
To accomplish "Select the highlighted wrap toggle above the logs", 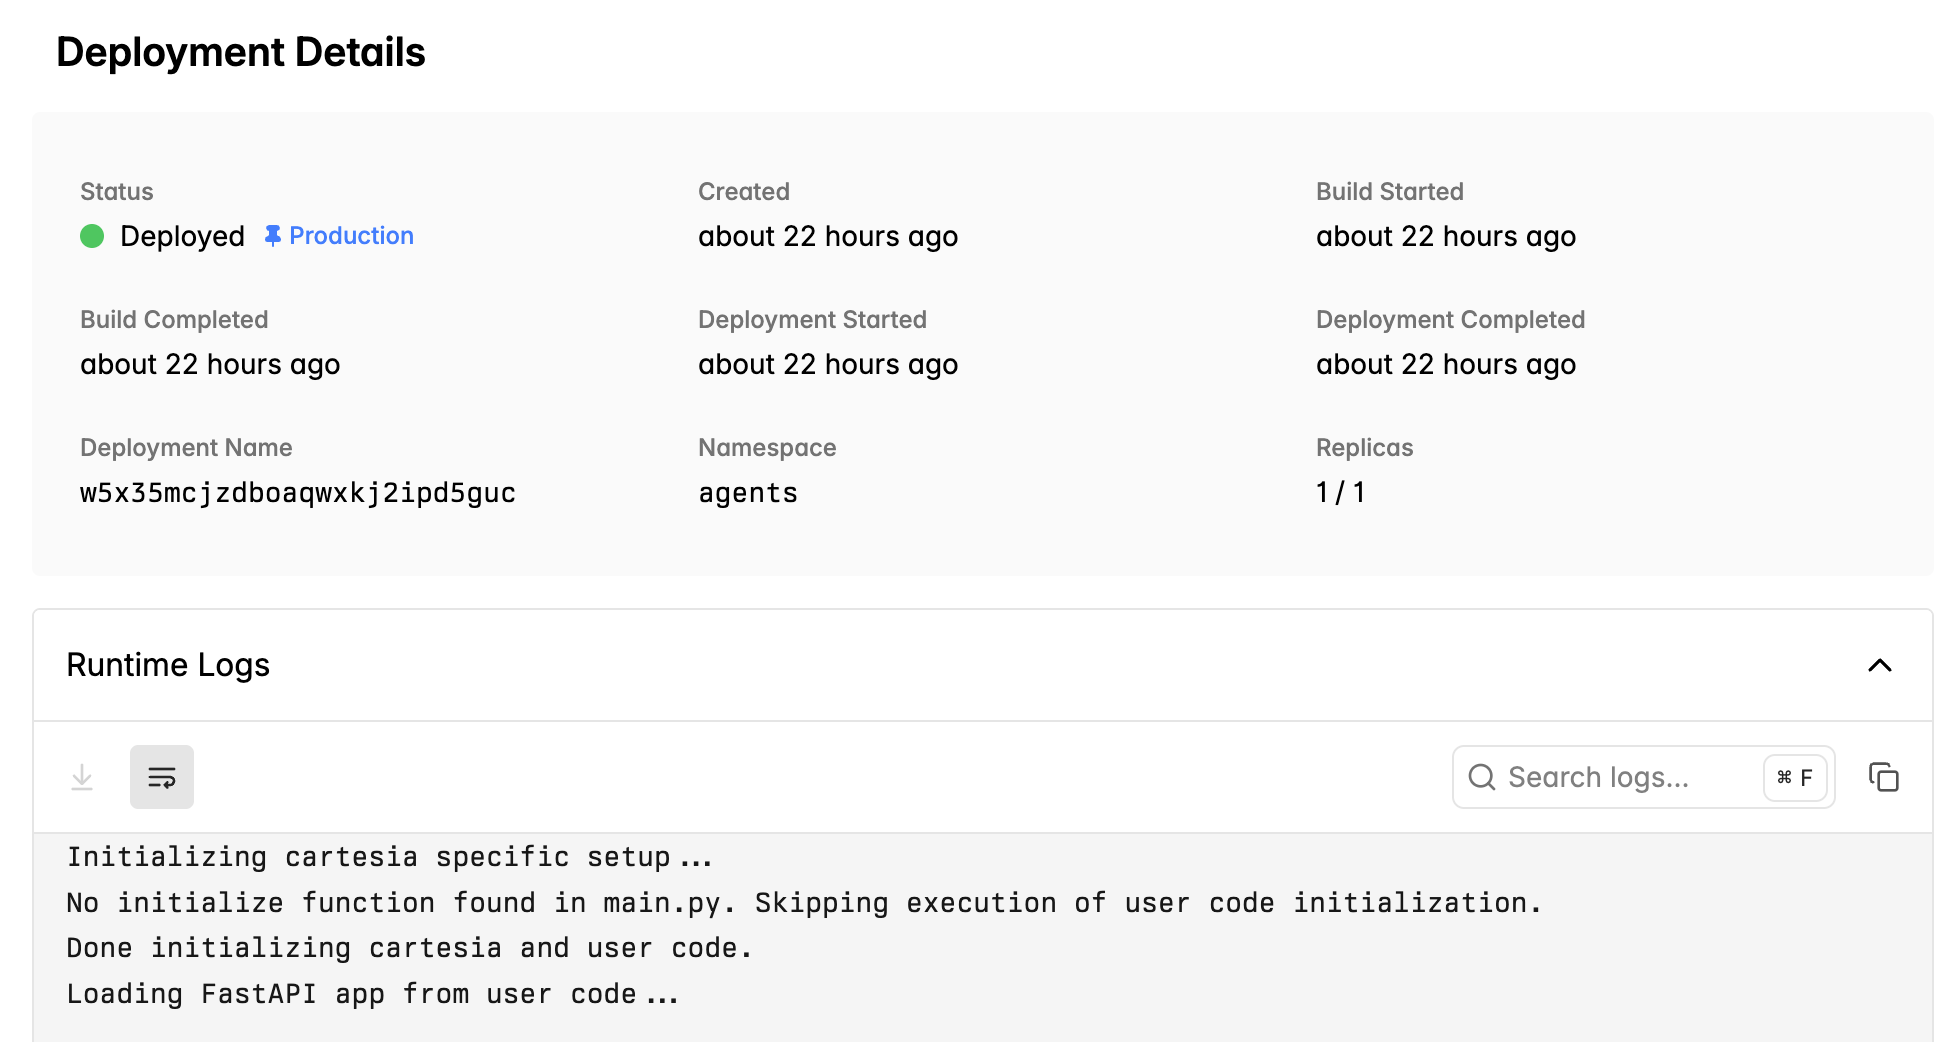I will (x=161, y=776).
